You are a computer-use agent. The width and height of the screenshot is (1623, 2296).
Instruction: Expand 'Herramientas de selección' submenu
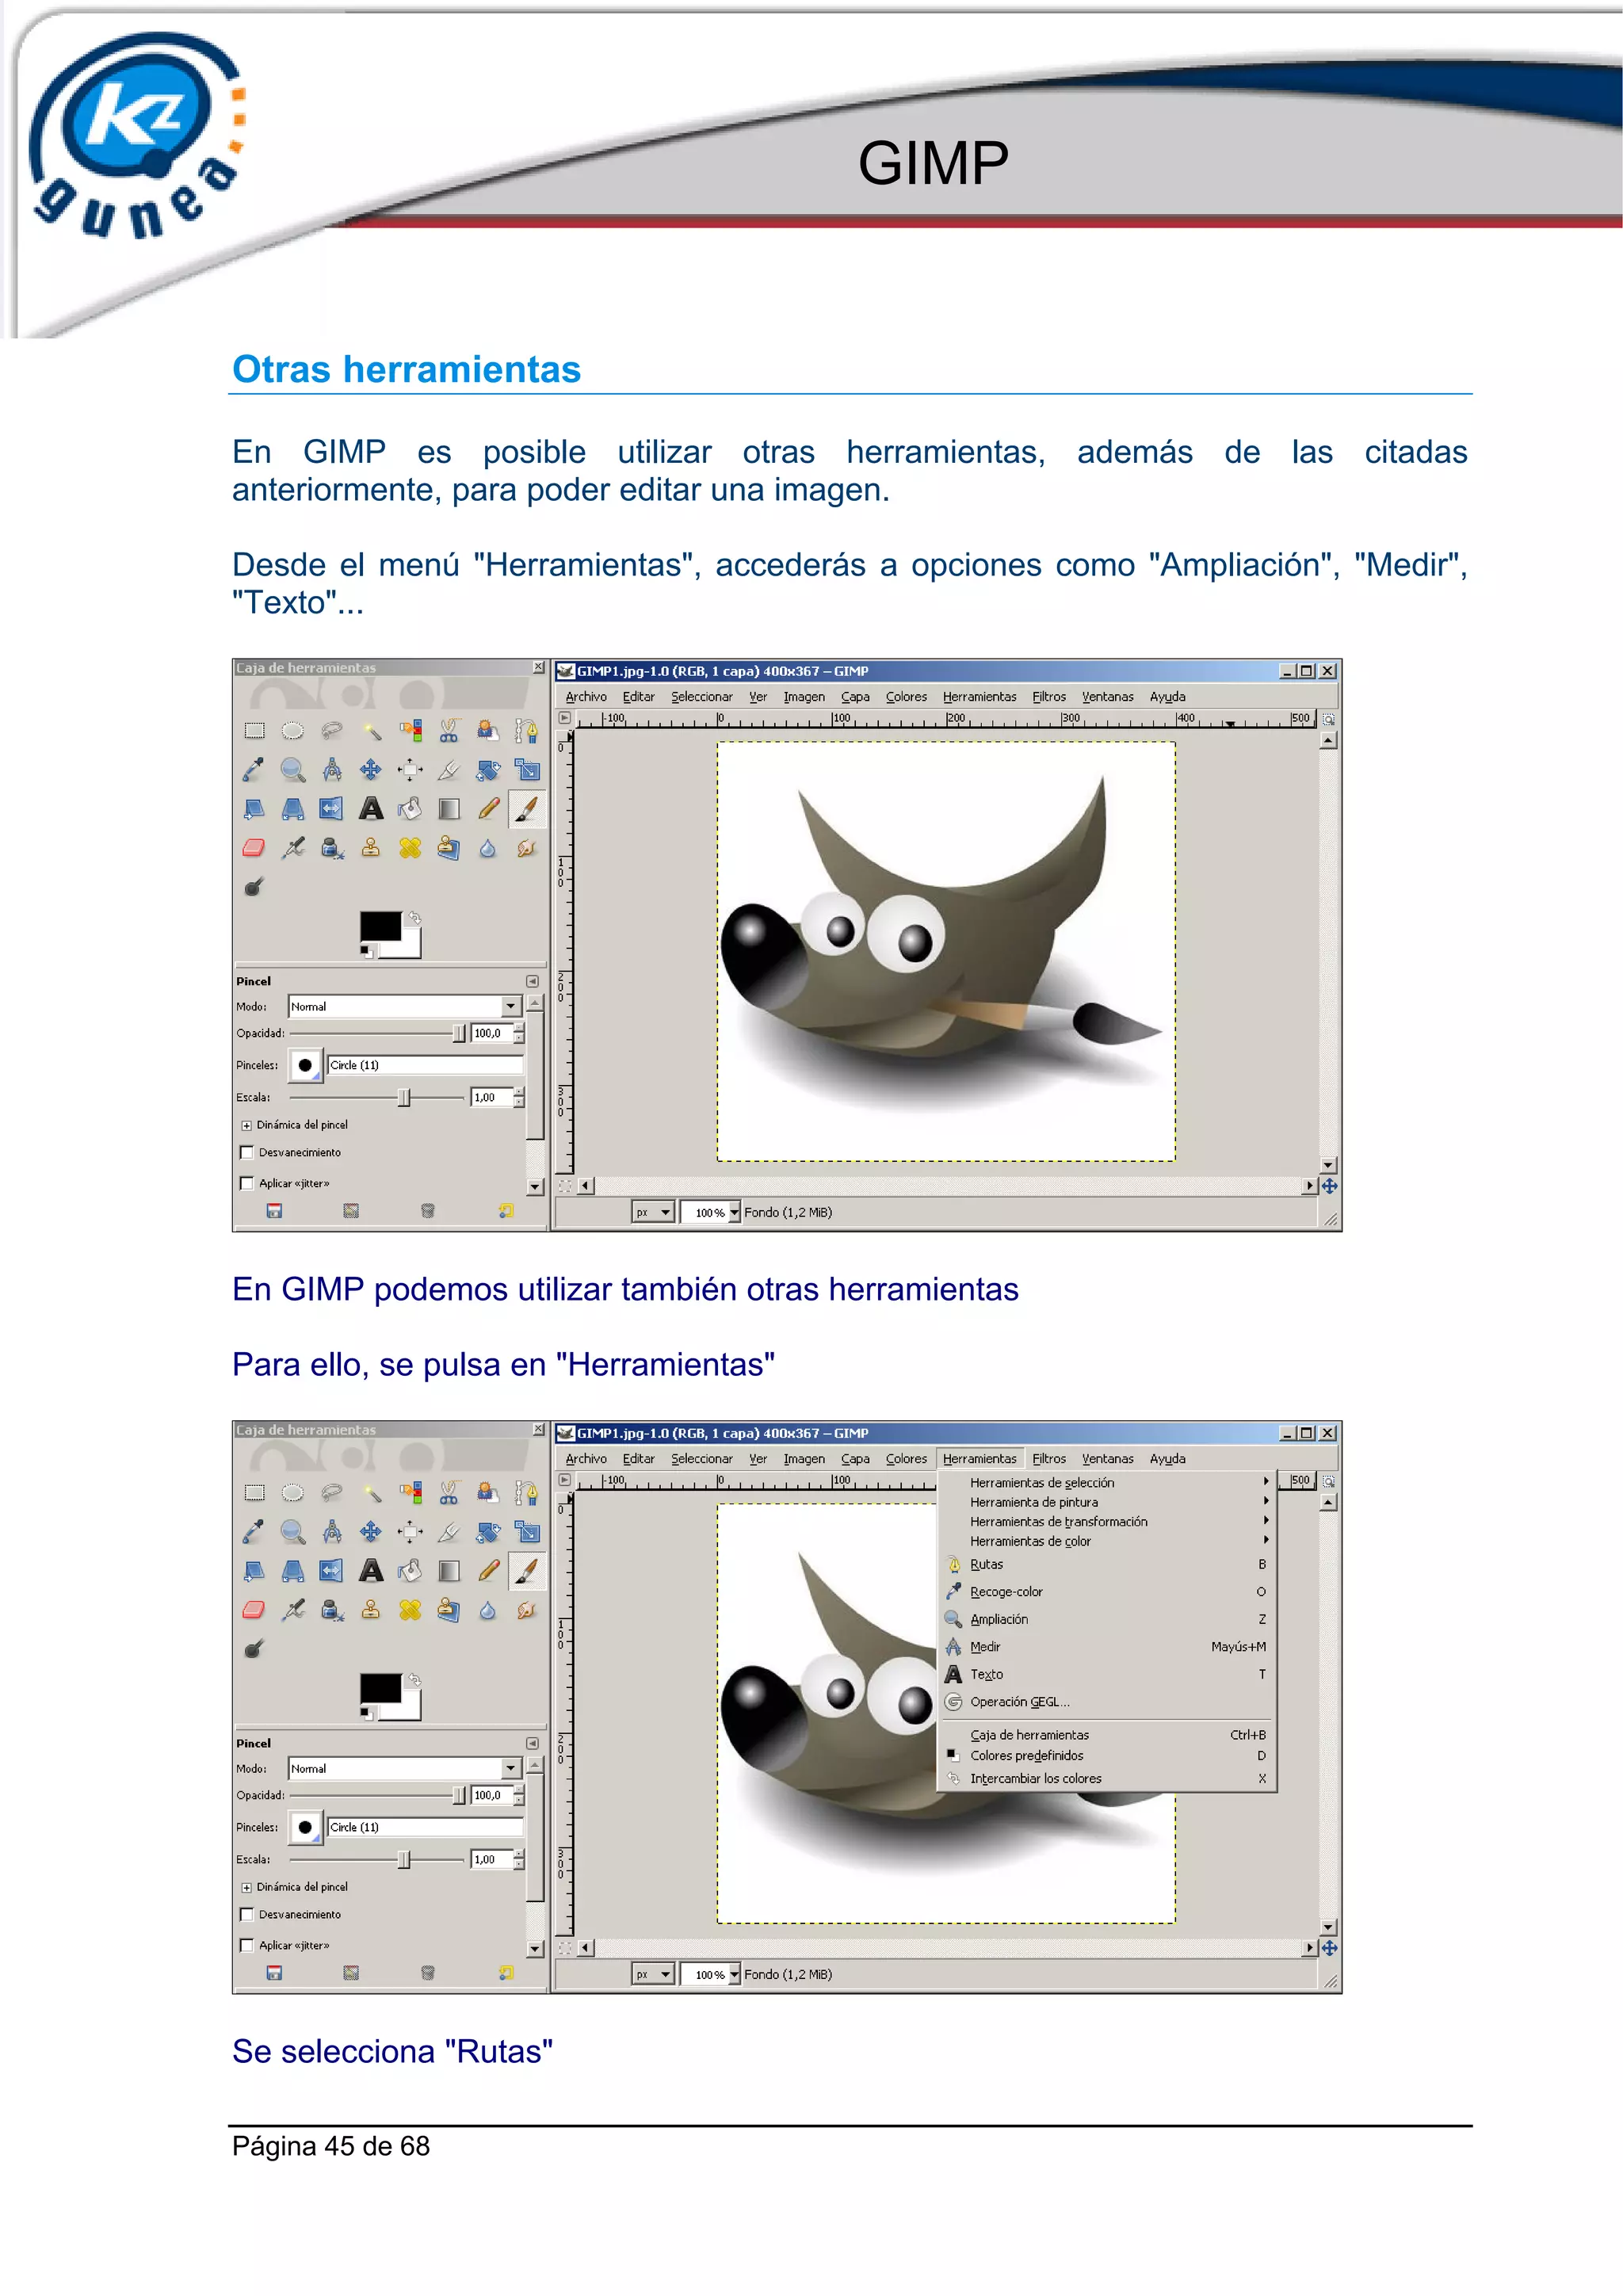pos(1108,1482)
